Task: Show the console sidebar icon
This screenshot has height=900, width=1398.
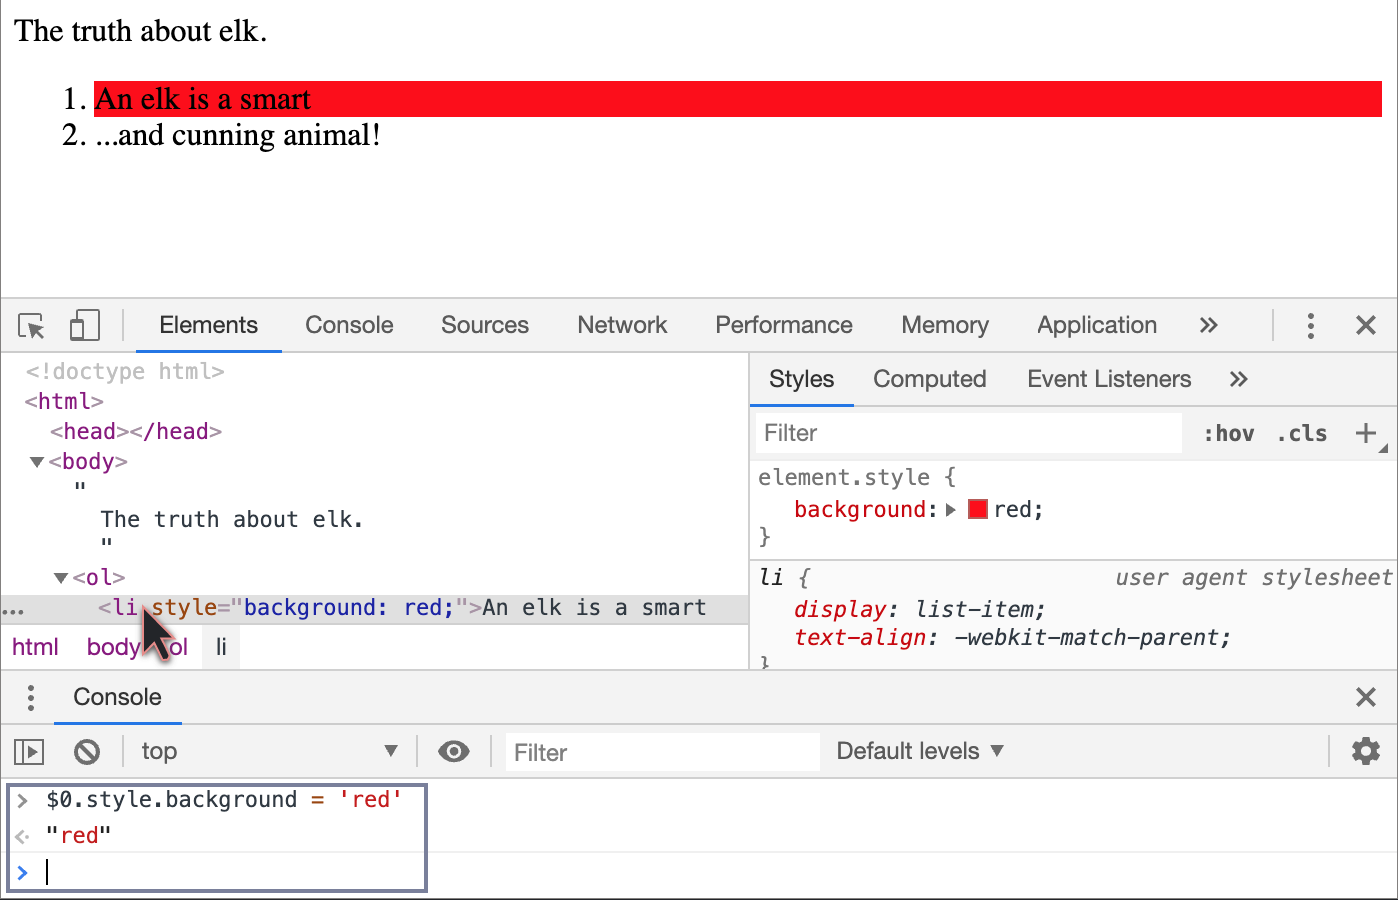Action: pos(29,751)
